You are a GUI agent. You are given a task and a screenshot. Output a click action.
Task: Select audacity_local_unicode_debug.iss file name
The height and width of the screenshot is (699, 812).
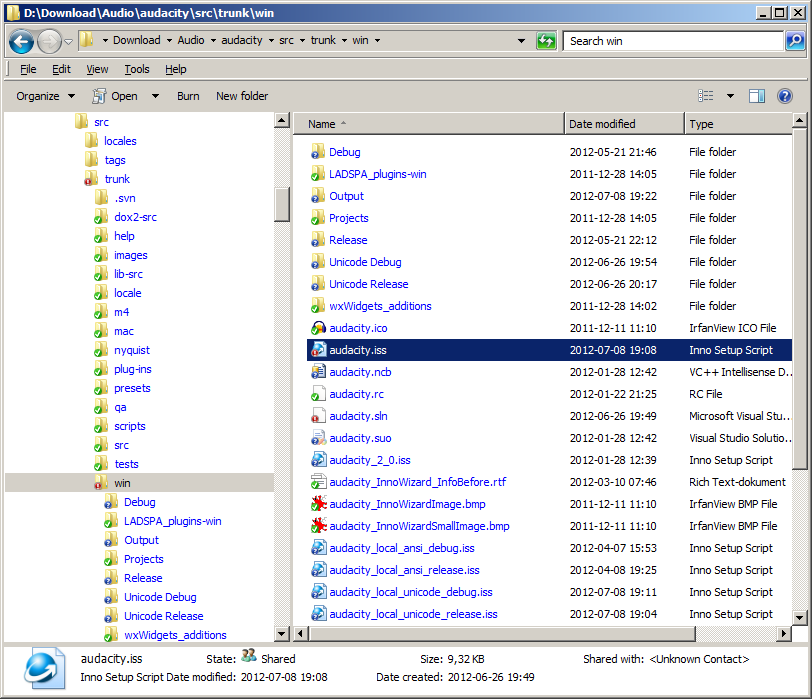411,592
